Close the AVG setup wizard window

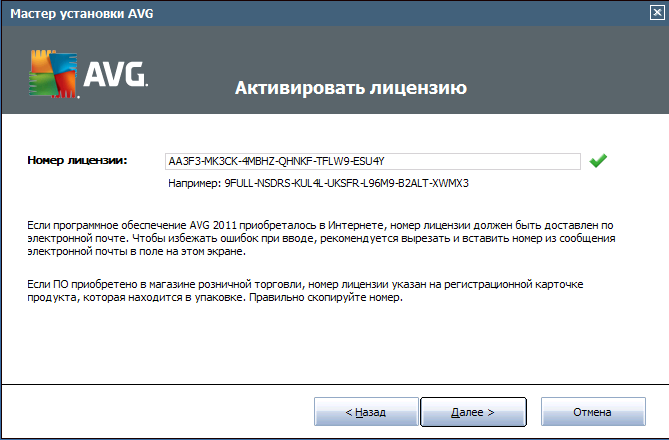pyautogui.click(x=657, y=13)
